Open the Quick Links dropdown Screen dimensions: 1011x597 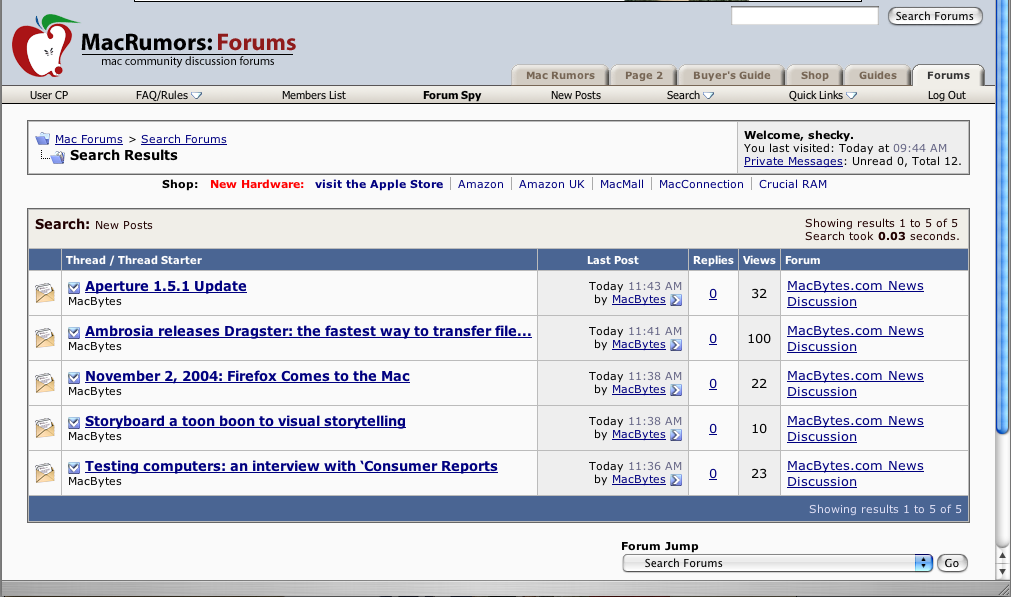(823, 95)
